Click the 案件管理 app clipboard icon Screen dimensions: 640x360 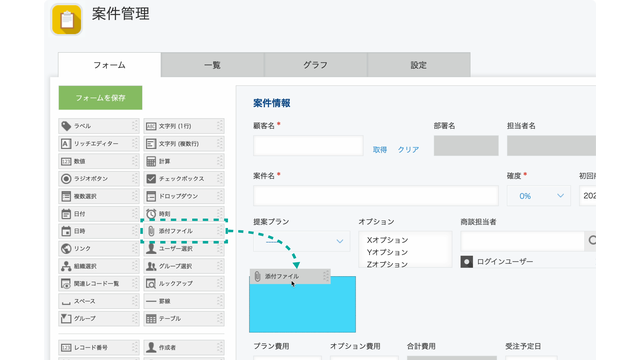click(67, 20)
